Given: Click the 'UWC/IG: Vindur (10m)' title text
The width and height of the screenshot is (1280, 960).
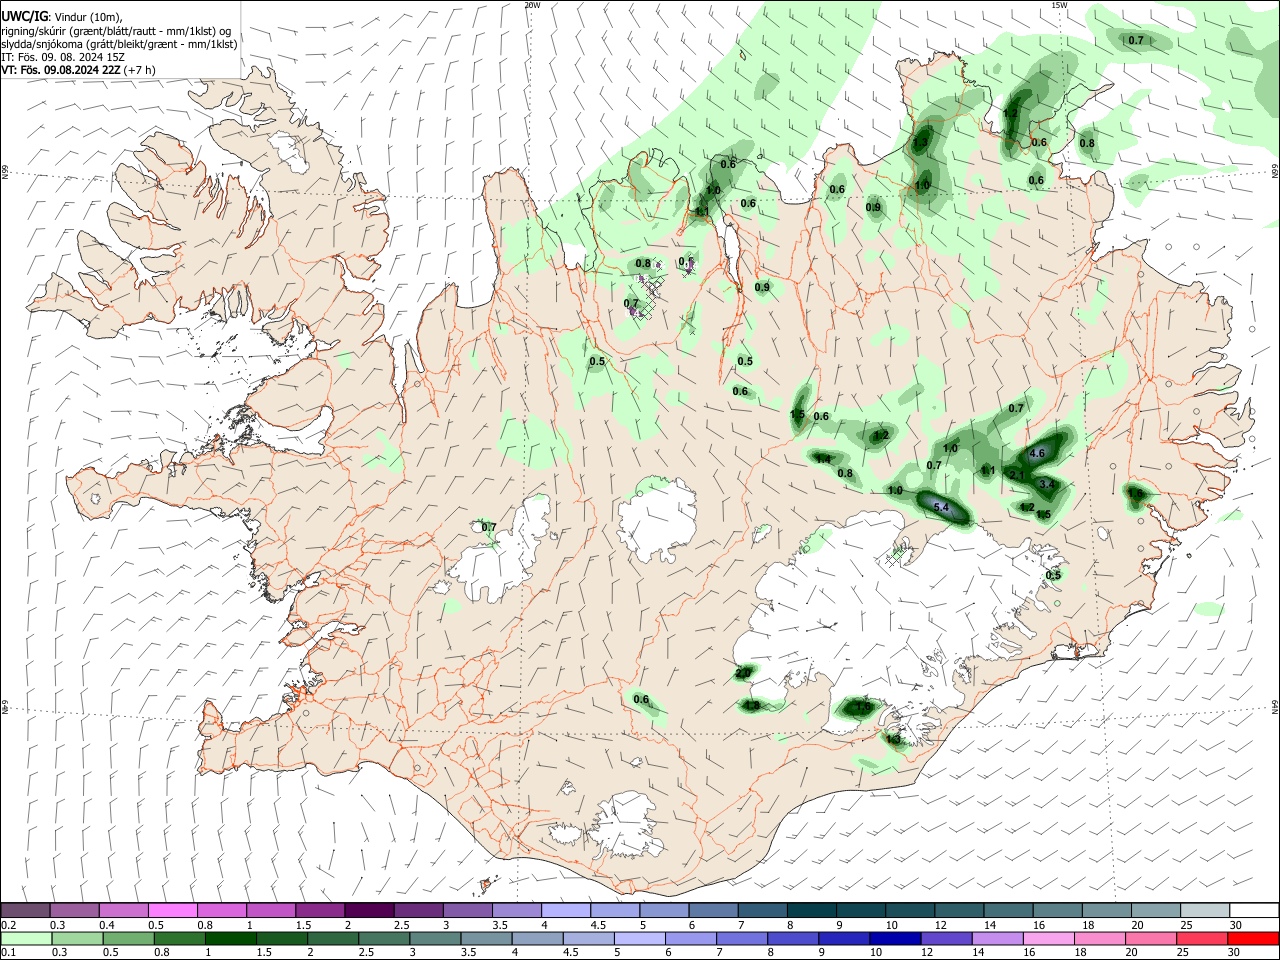Looking at the screenshot, I should (61, 16).
